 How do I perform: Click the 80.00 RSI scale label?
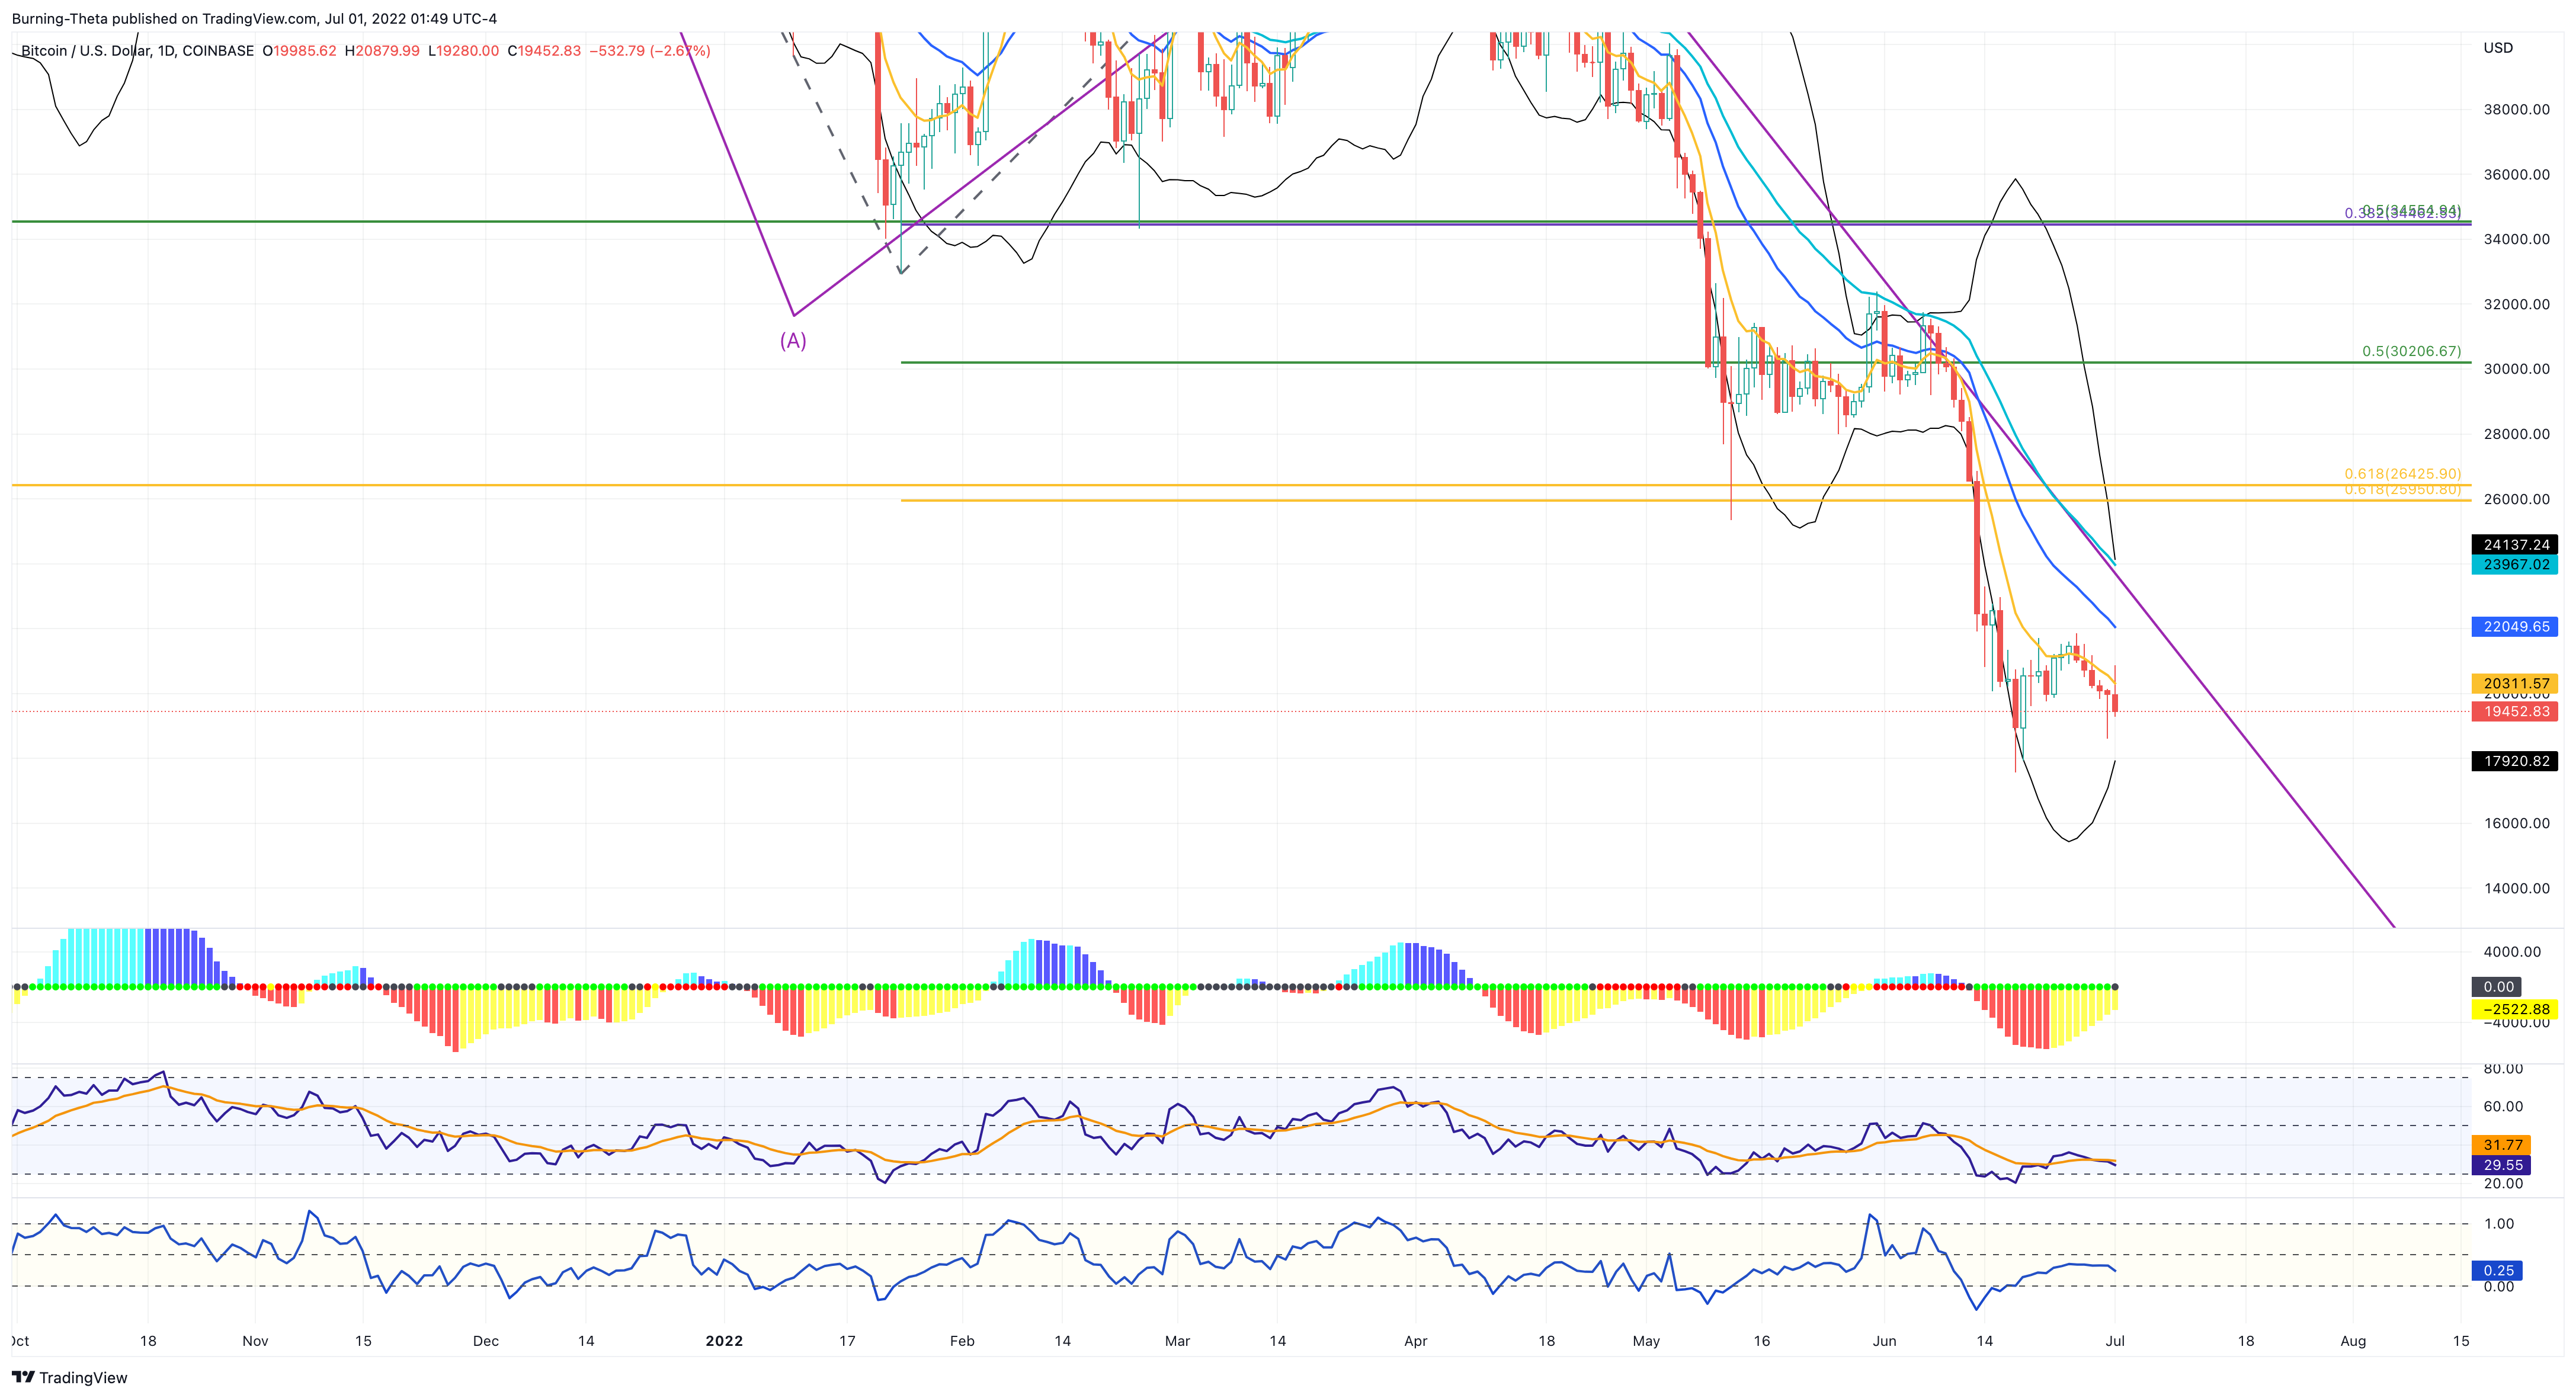pyautogui.click(x=2503, y=1069)
